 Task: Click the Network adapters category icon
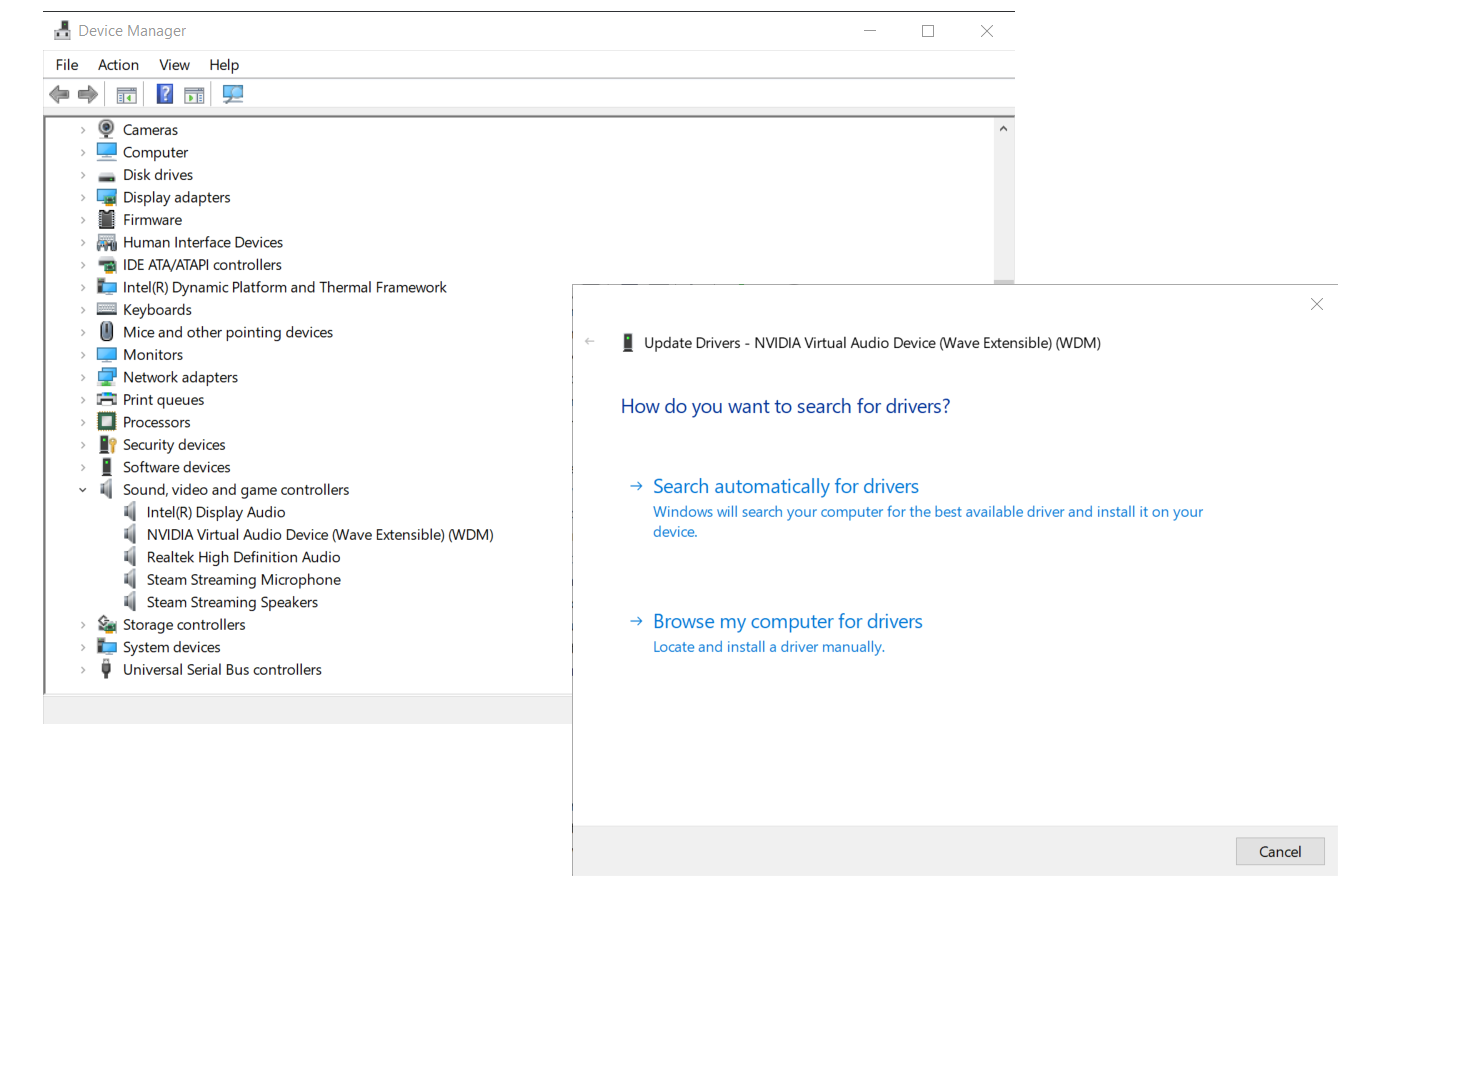(106, 377)
